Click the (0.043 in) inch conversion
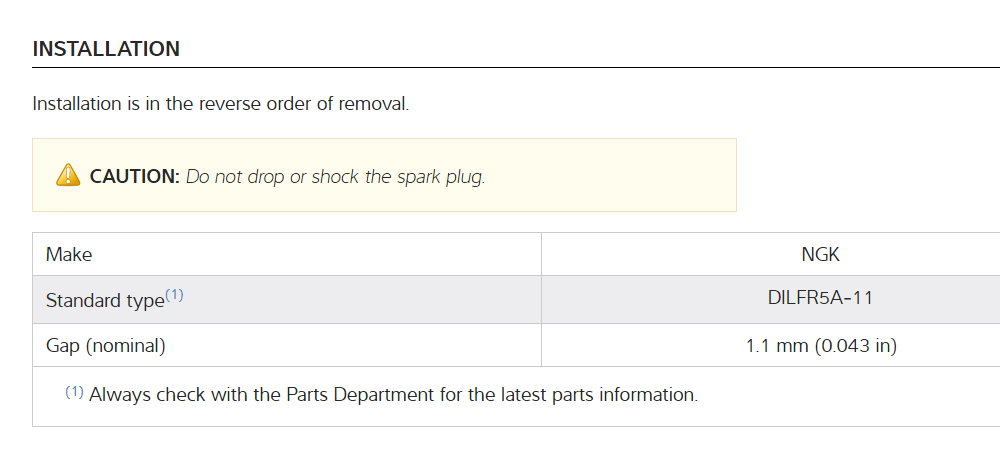1000x473 pixels. (855, 346)
